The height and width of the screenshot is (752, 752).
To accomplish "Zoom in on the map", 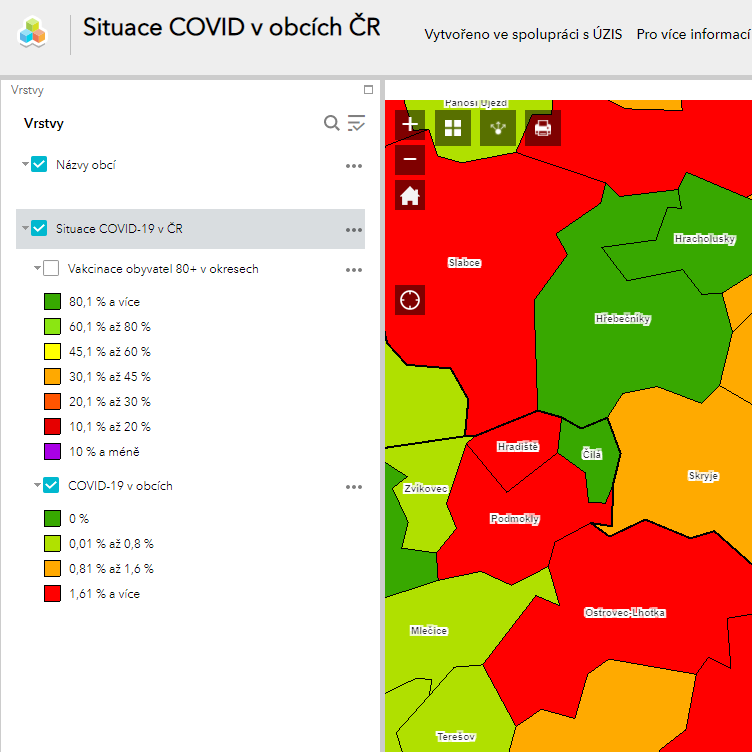I will (410, 125).
